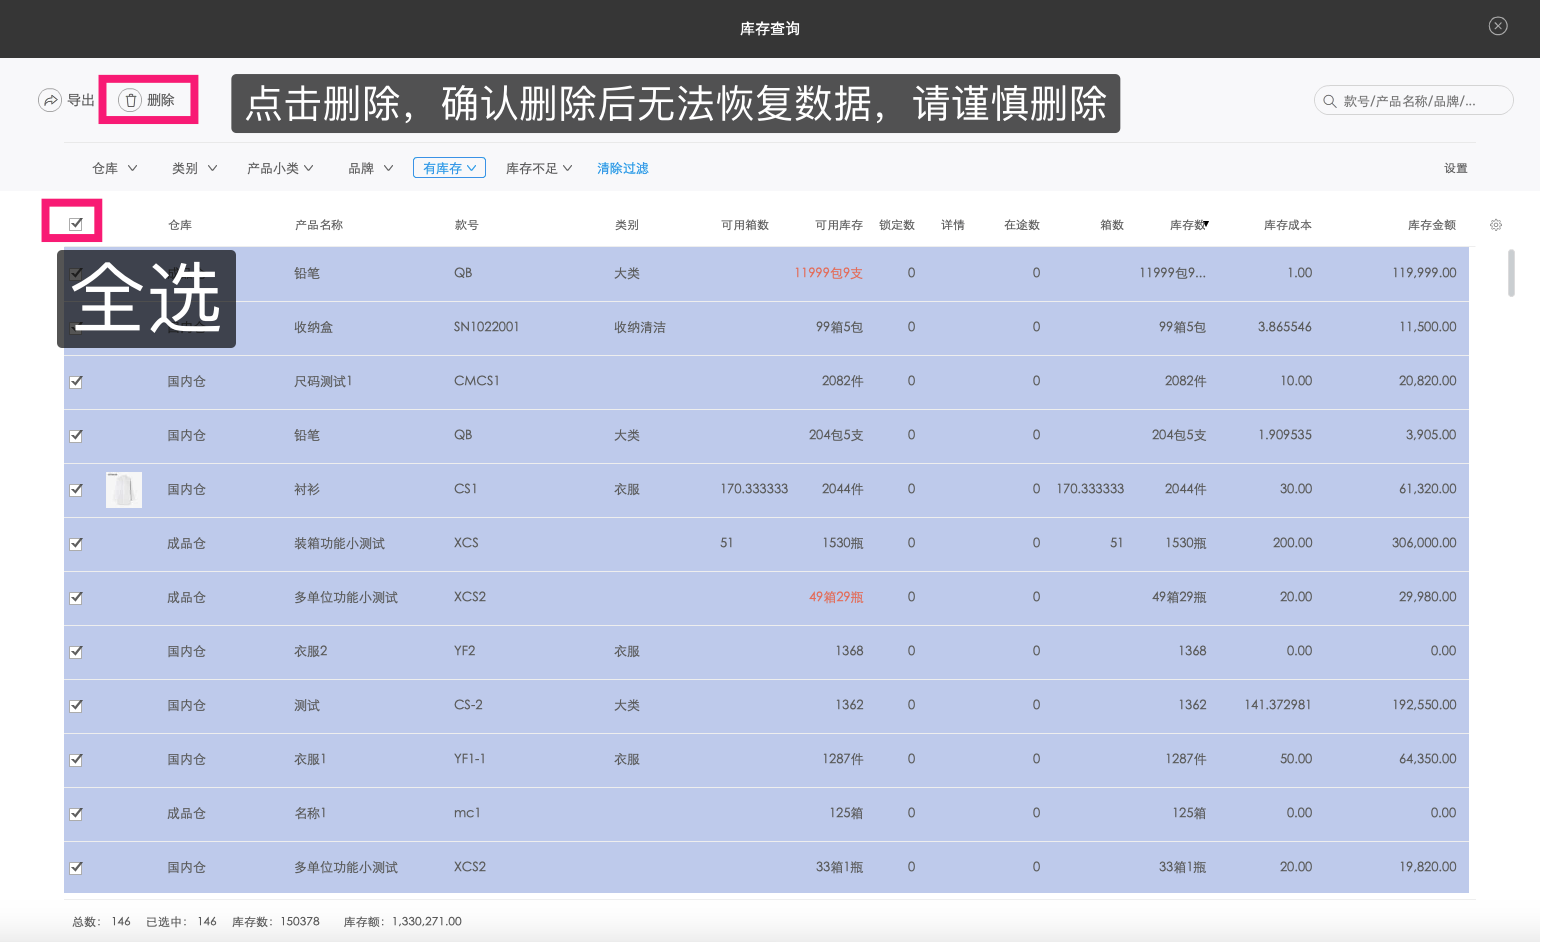Click the 清除过滤 link
The width and height of the screenshot is (1541, 942).
click(622, 167)
